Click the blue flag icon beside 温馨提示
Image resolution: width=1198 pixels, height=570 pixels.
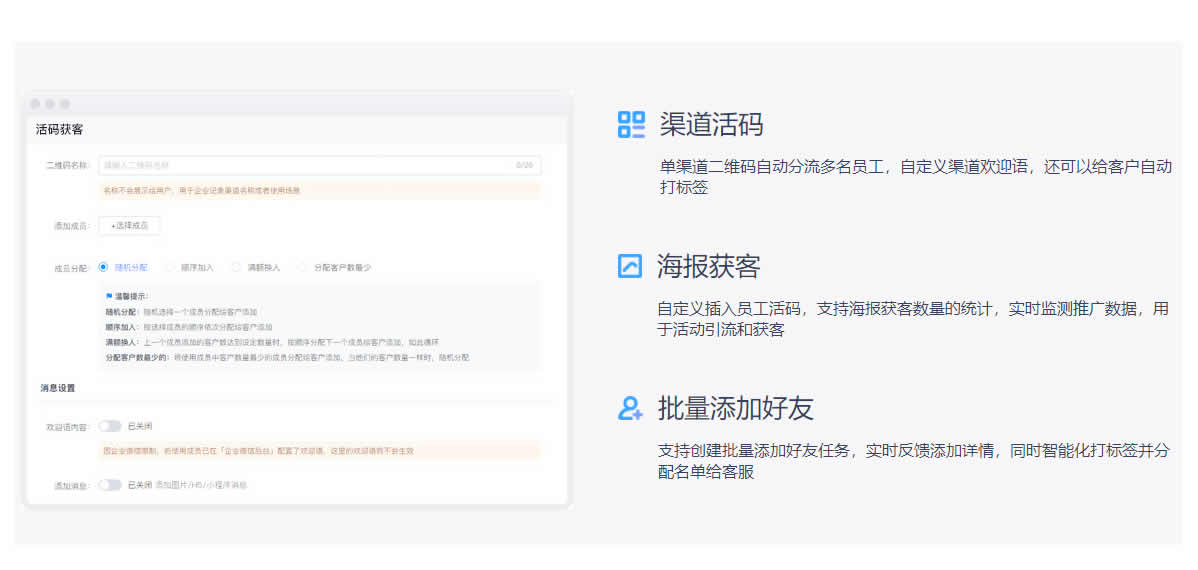(109, 296)
